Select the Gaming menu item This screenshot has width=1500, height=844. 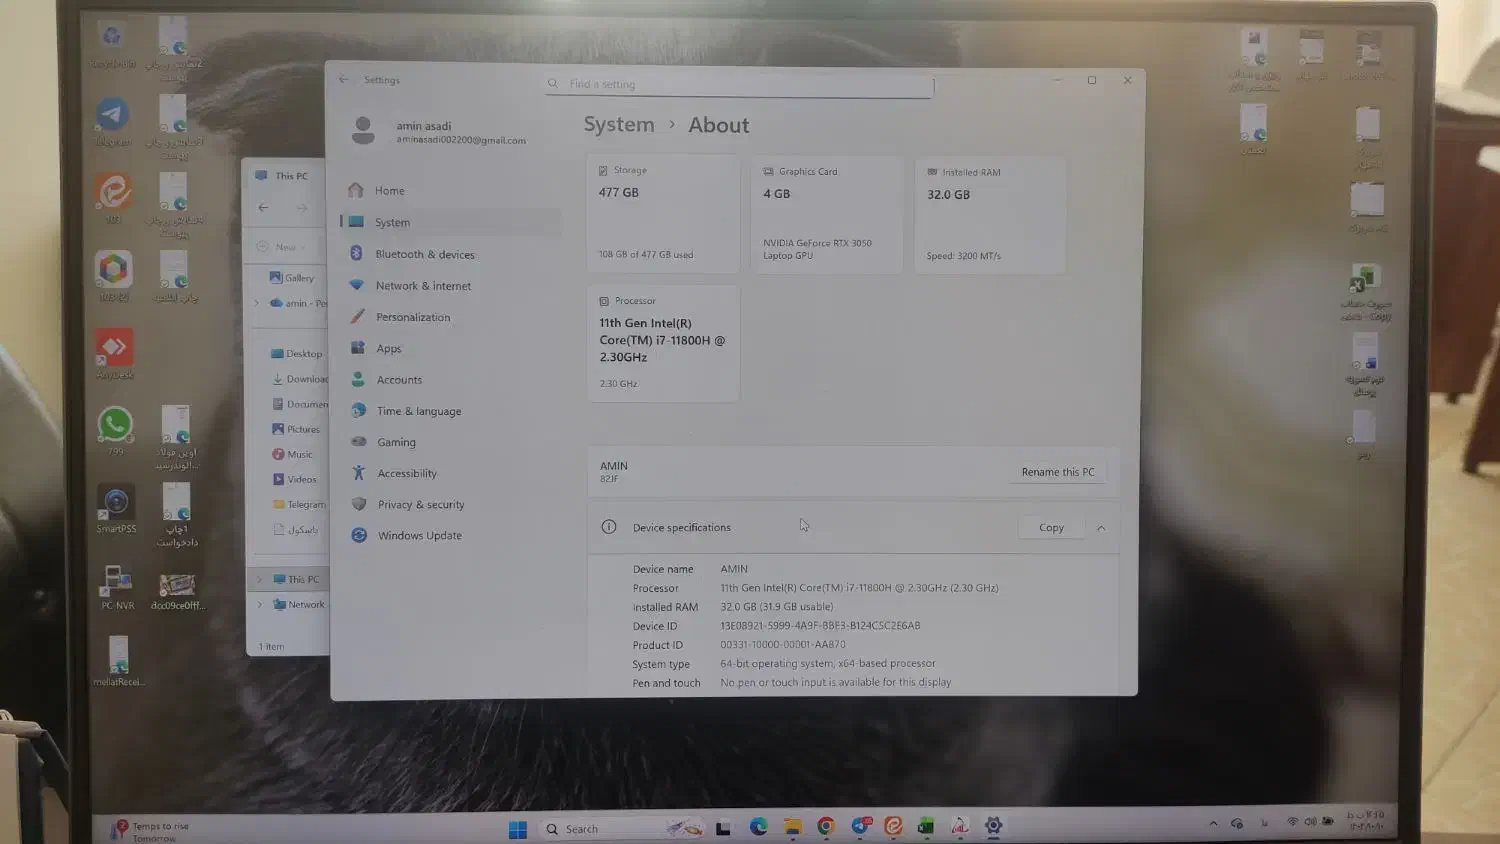click(396, 442)
